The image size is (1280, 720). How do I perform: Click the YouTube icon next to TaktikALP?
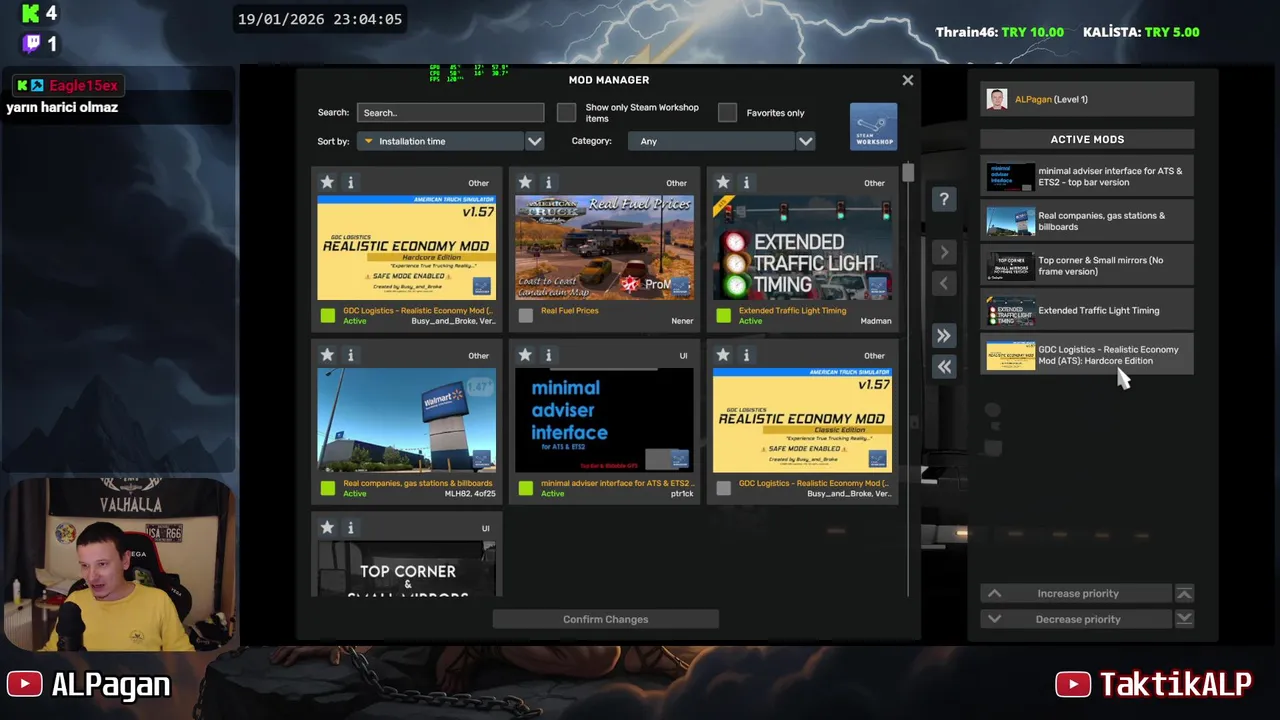tap(1073, 684)
